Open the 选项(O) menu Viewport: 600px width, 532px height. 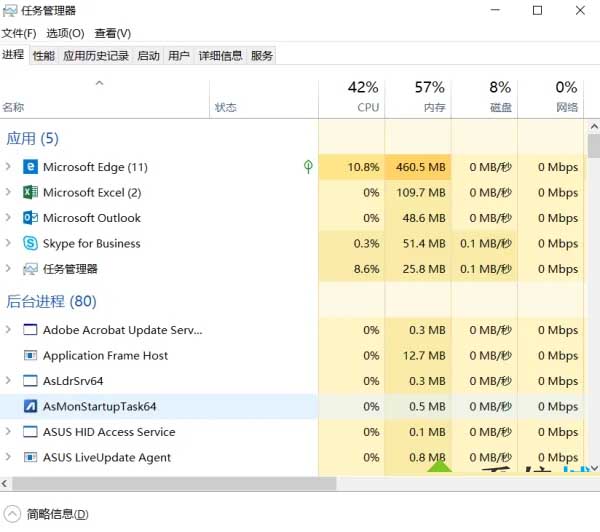point(65,34)
